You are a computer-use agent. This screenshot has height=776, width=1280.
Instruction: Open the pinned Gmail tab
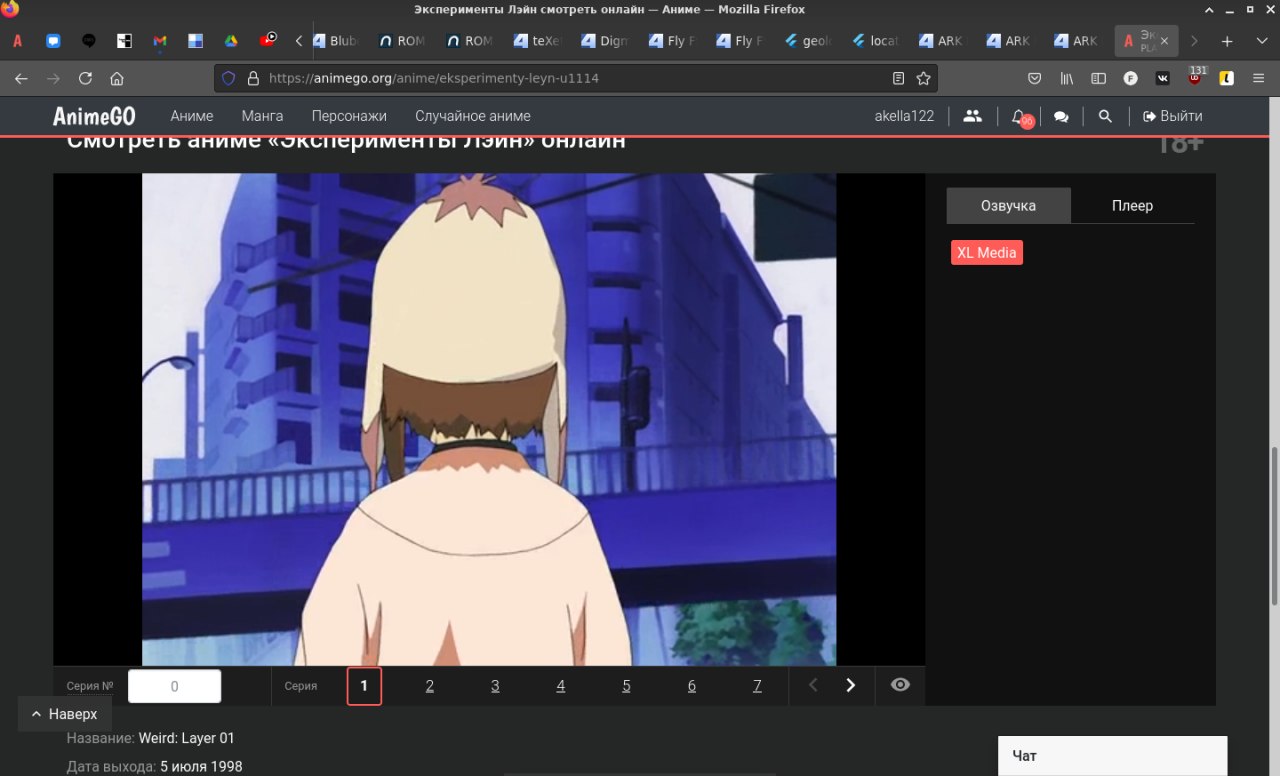point(160,41)
